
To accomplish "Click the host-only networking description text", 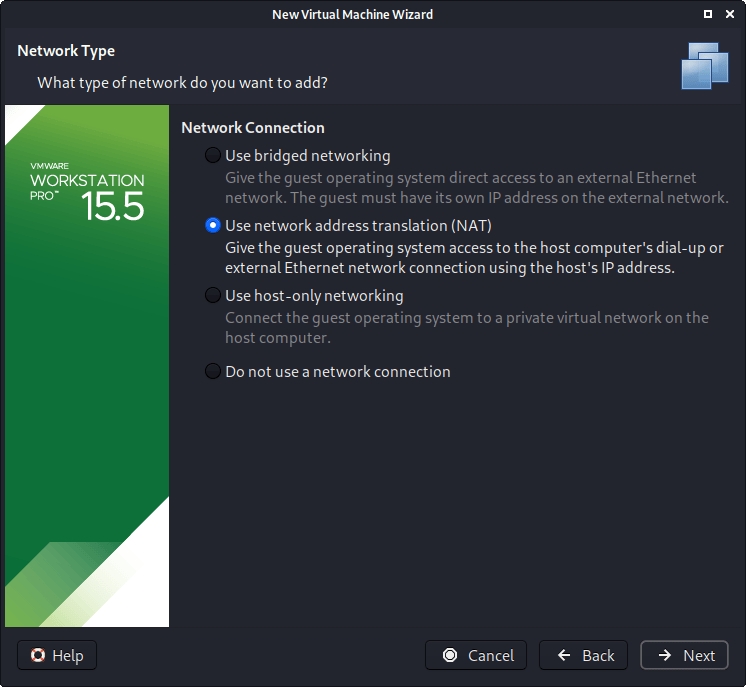I will [466, 328].
